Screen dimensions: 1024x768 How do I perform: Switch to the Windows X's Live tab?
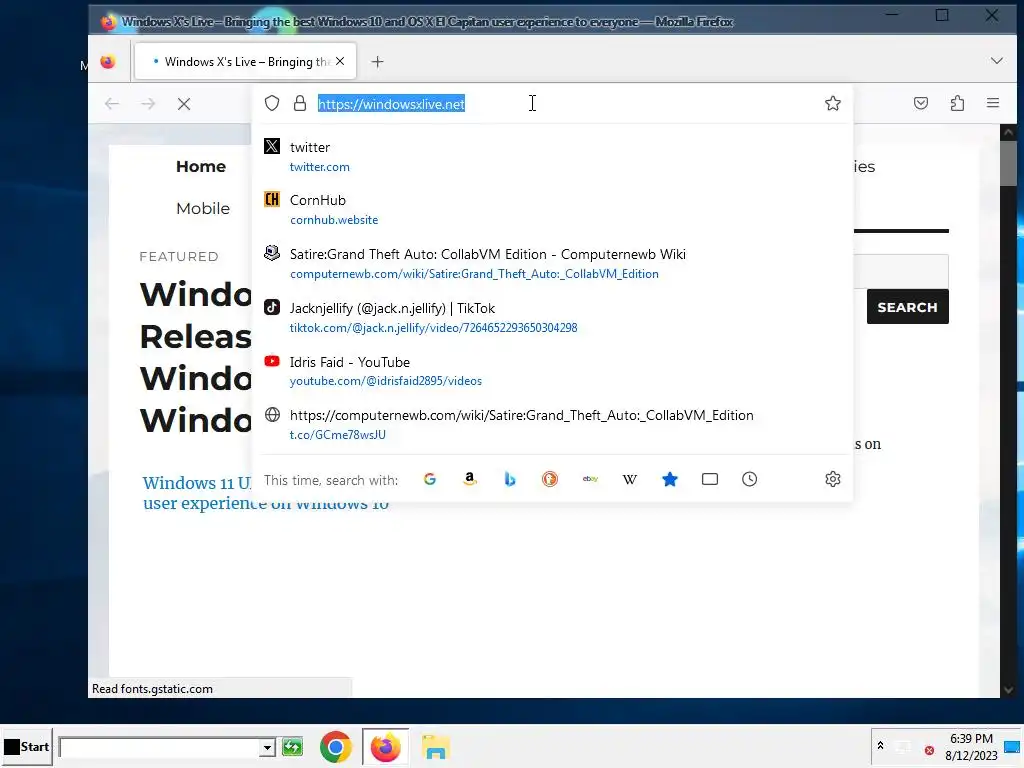246,61
